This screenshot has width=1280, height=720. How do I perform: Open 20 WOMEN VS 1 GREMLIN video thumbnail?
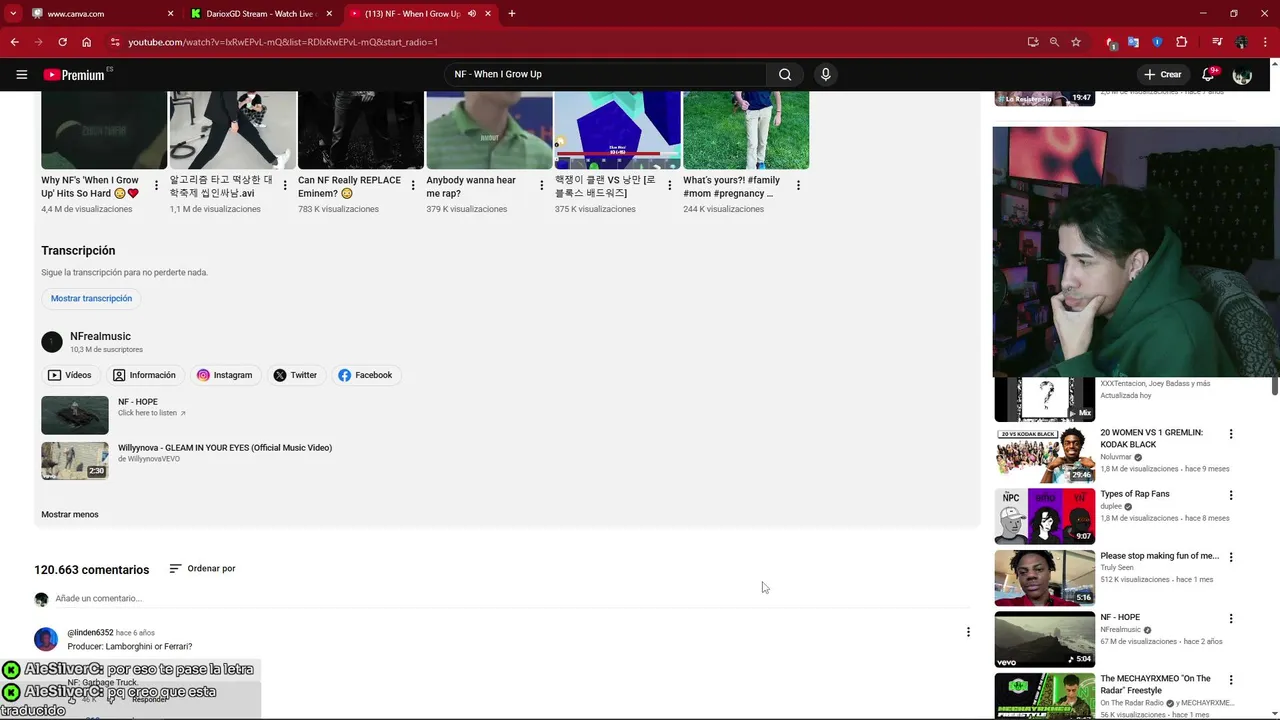coord(1044,455)
